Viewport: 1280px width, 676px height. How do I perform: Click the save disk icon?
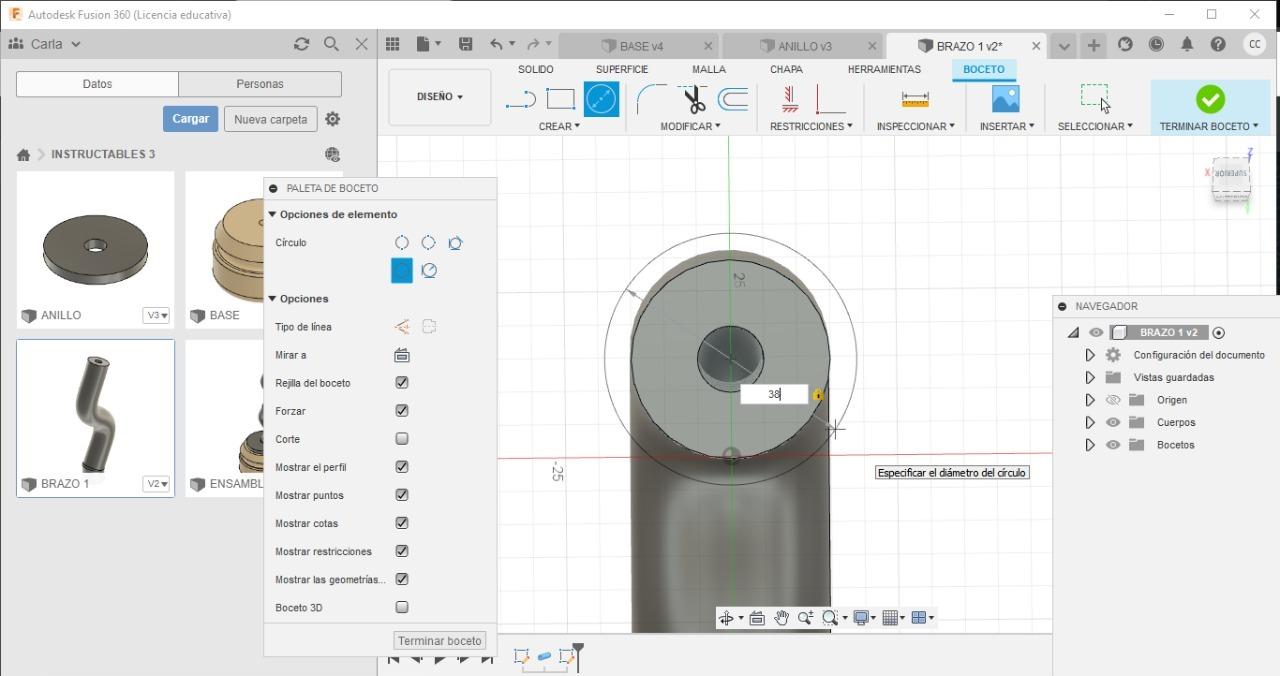(x=465, y=44)
